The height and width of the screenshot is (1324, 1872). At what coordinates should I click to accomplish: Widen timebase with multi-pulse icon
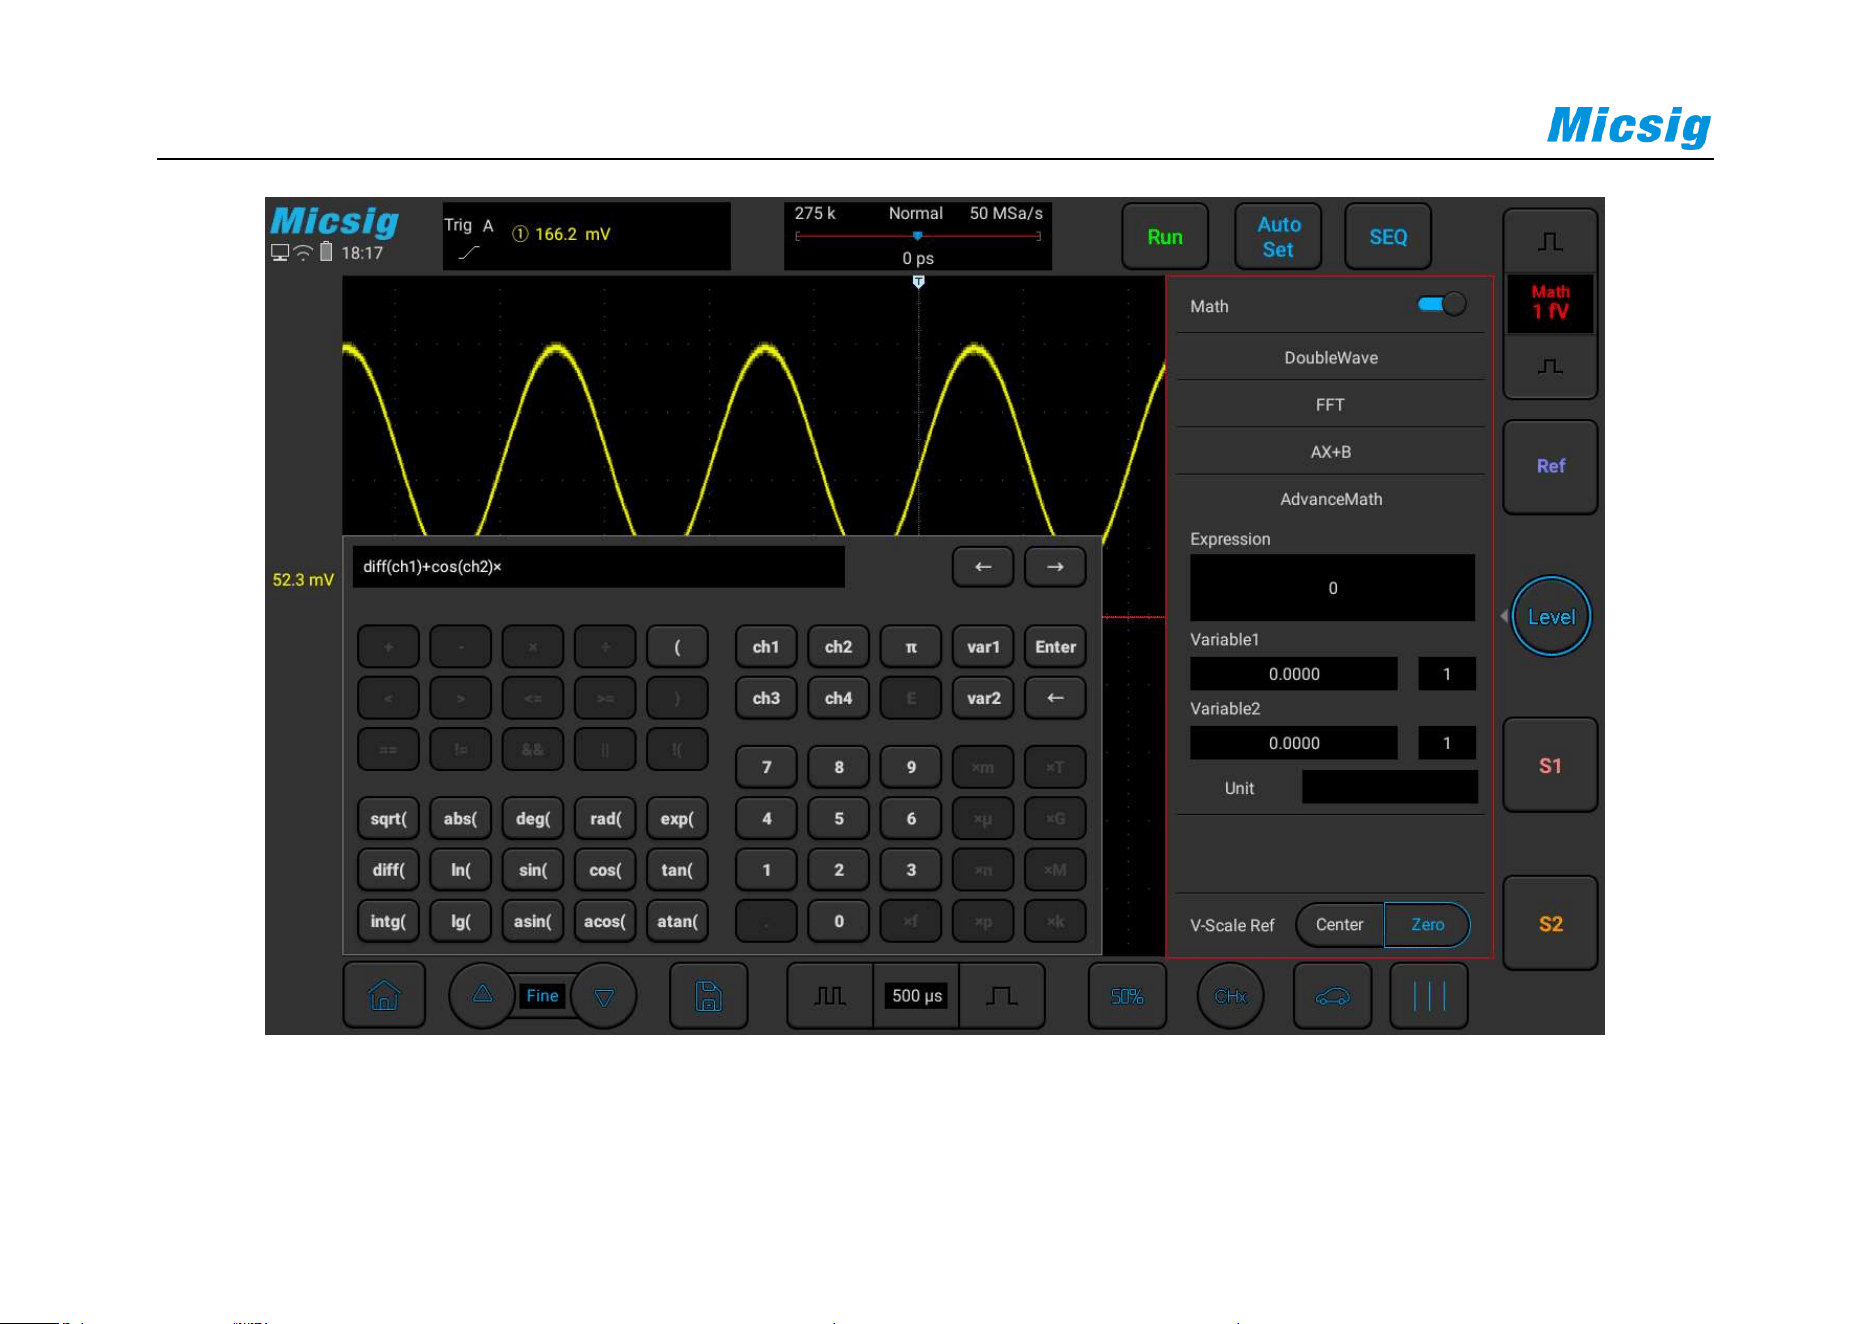point(830,996)
